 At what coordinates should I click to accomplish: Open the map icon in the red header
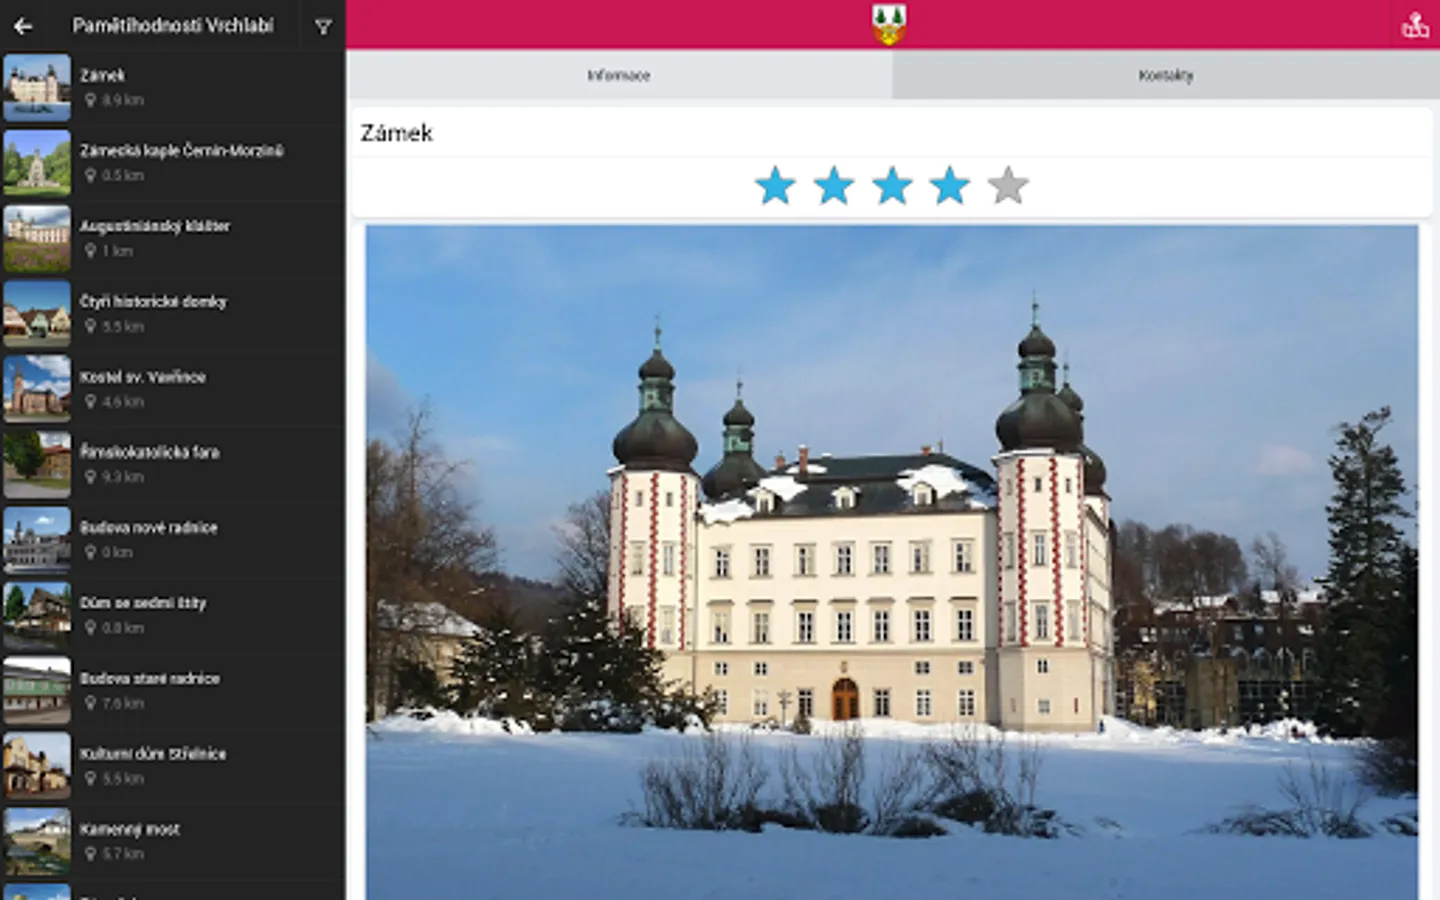pyautogui.click(x=1415, y=25)
